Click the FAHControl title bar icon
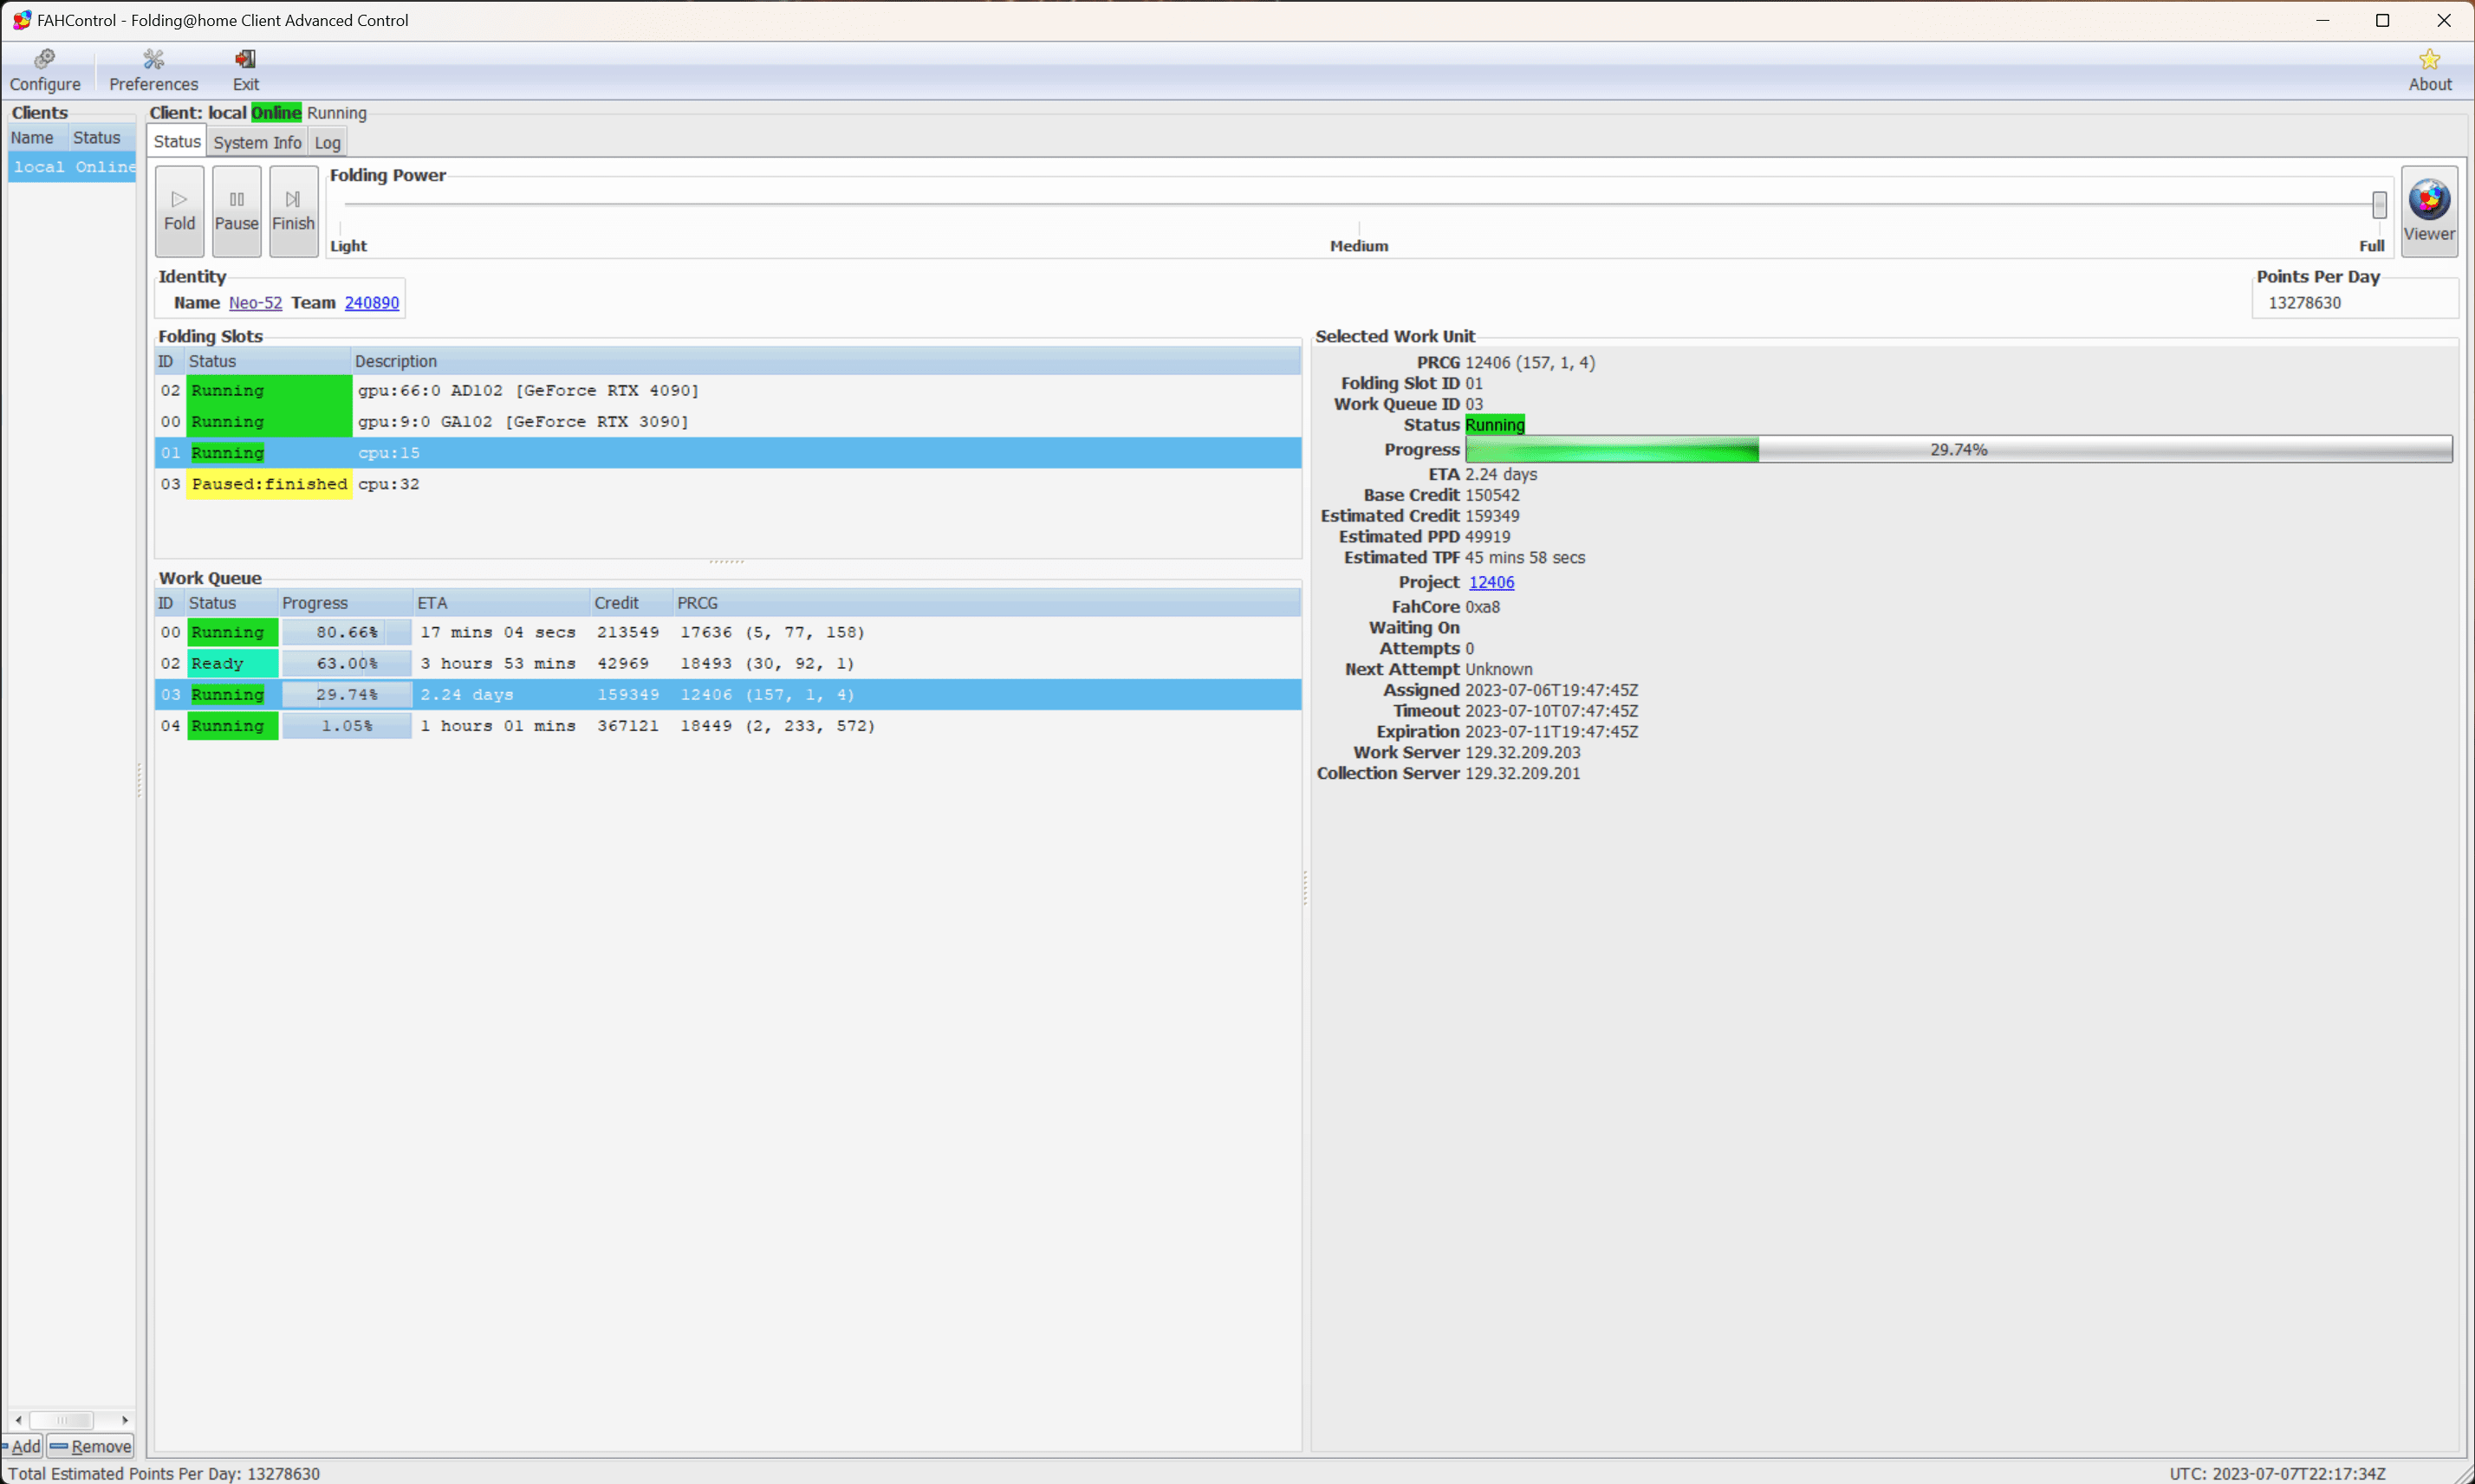 (x=21, y=20)
